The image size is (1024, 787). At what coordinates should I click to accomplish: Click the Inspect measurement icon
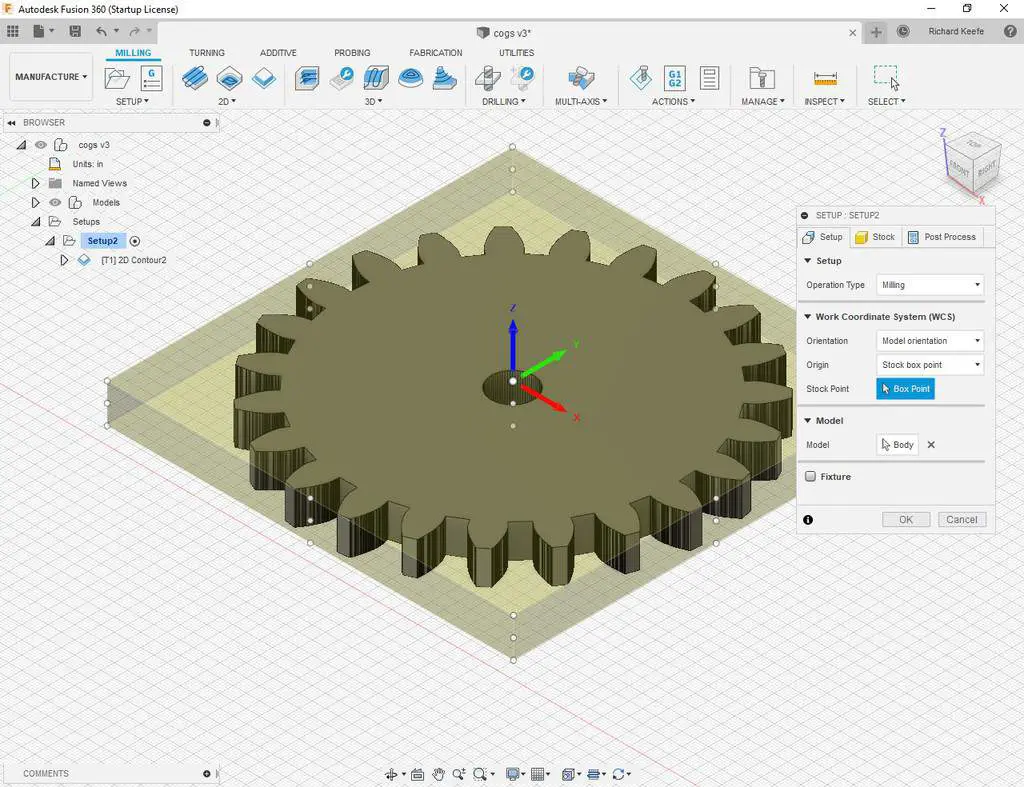point(825,77)
